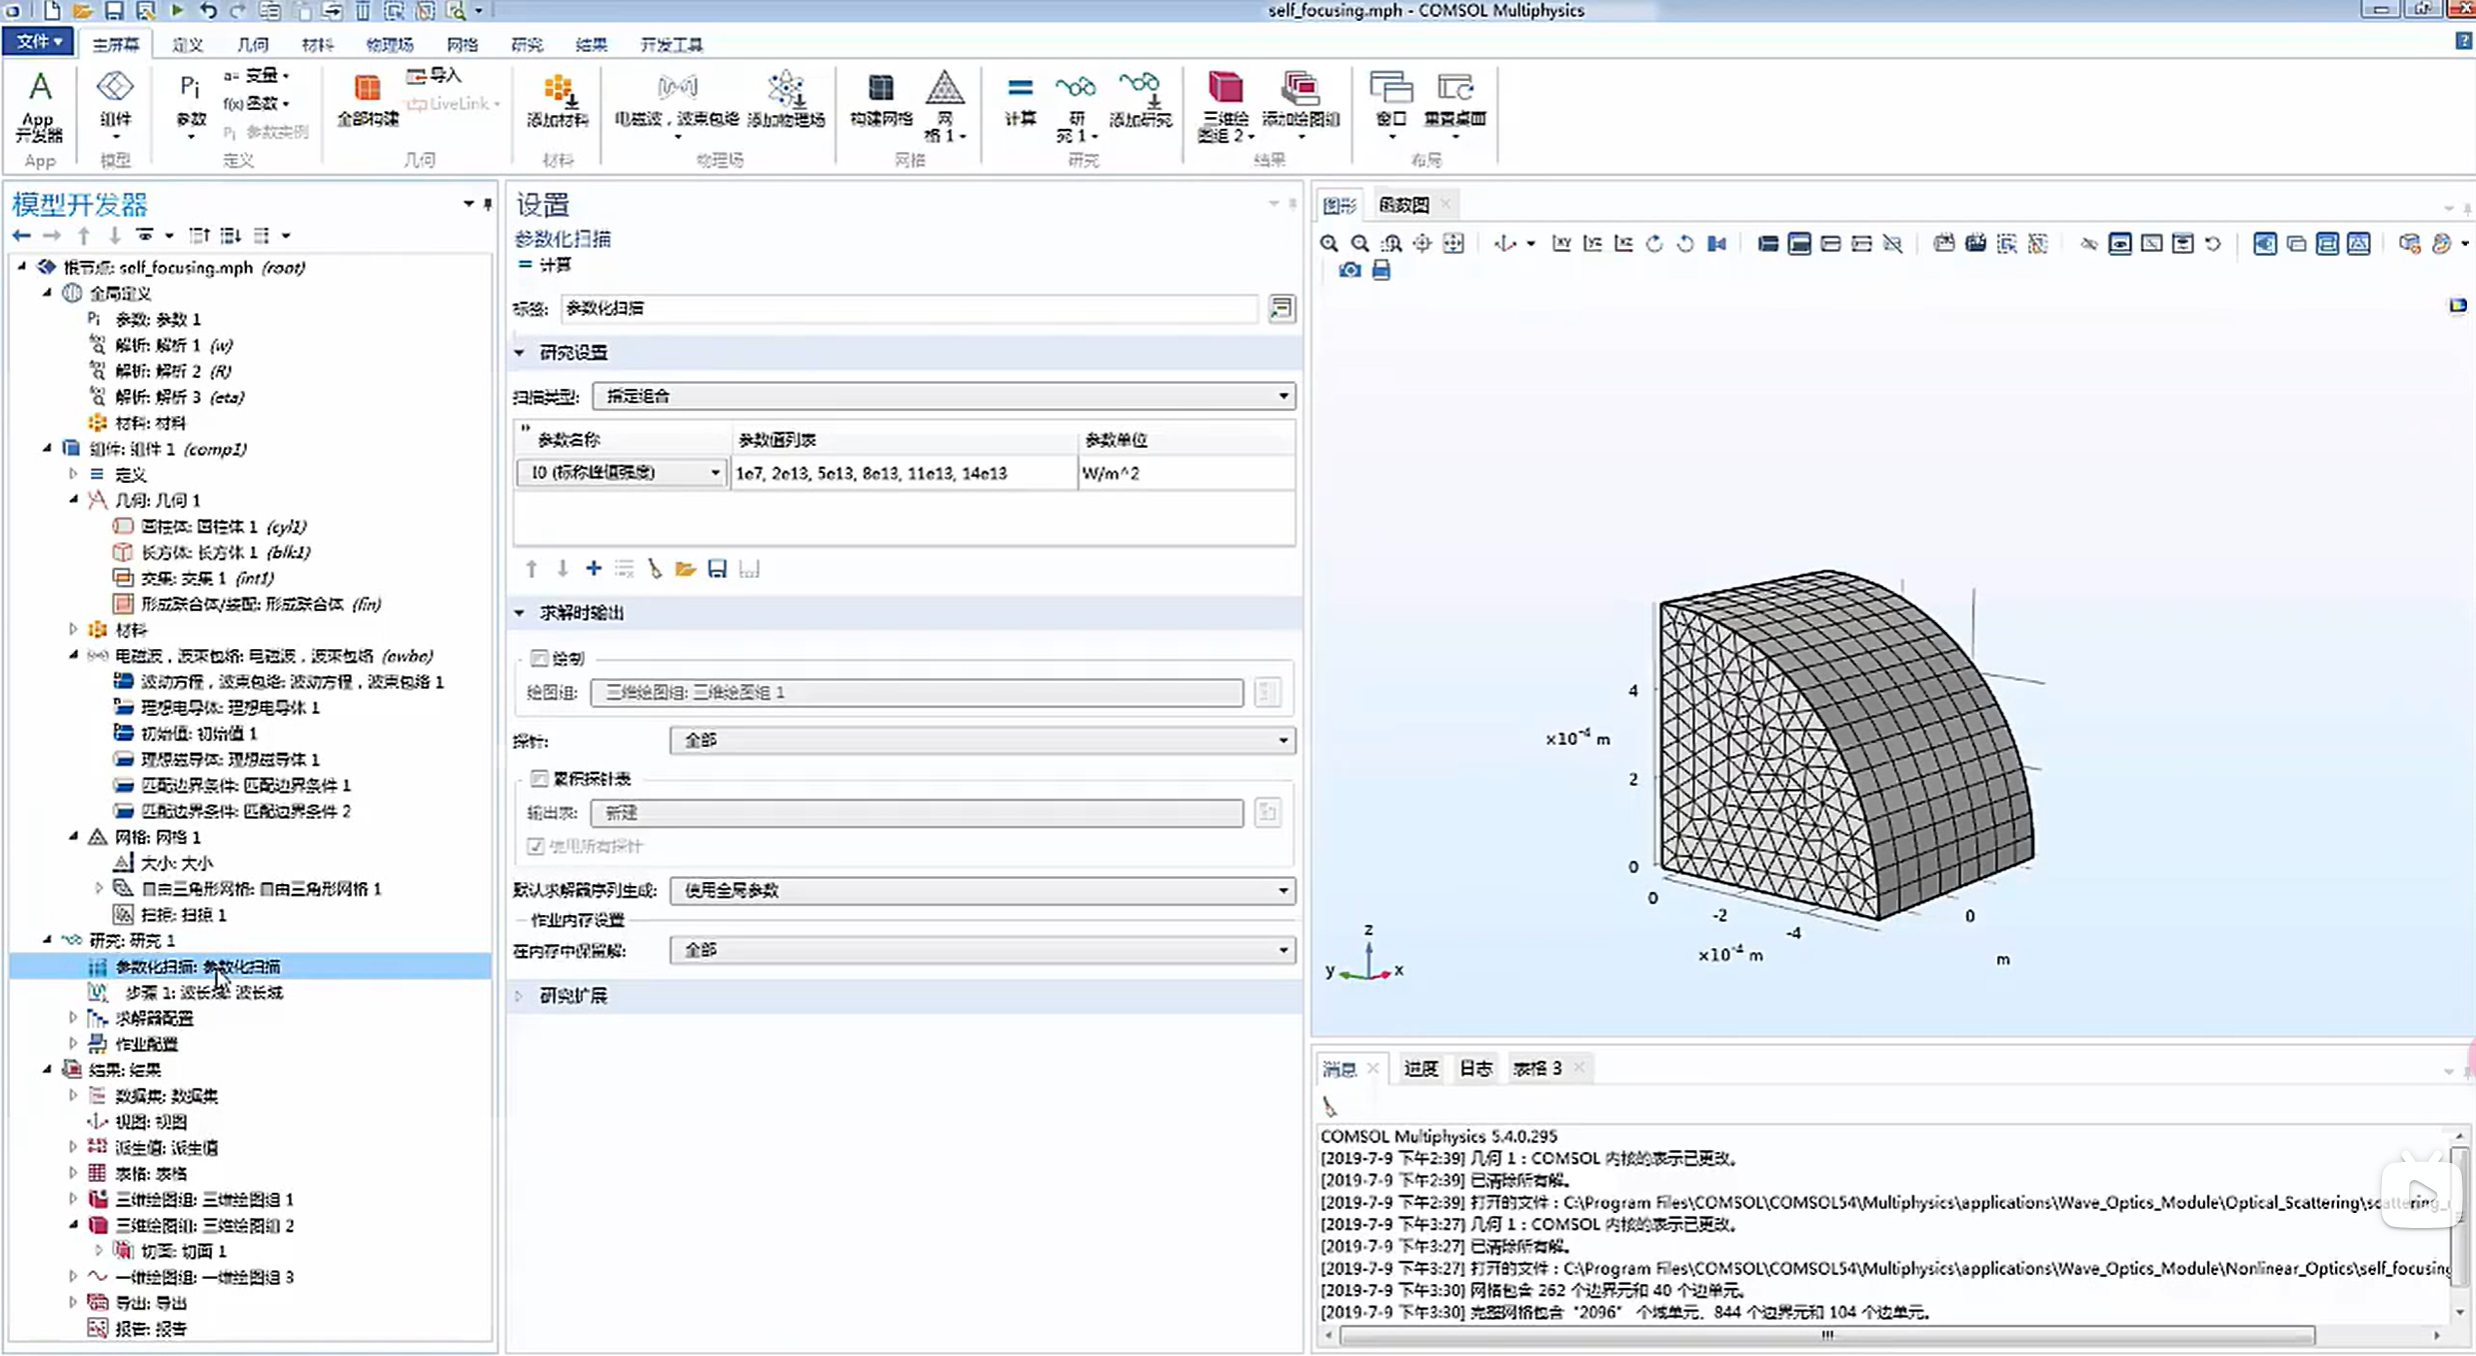This screenshot has width=2476, height=1356.
Task: Click the 计算 (Compute) button under the settings title
Action: coord(546,265)
